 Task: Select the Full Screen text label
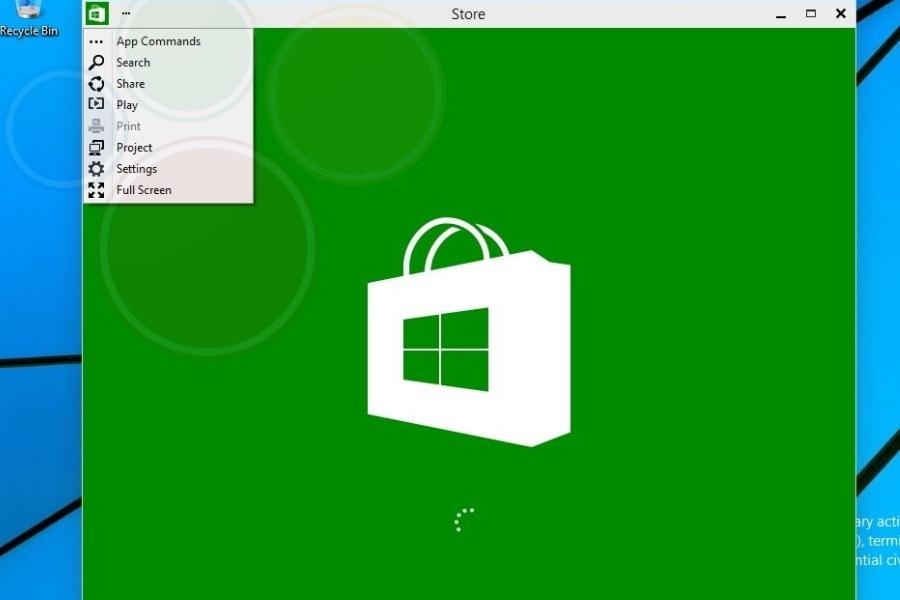[143, 190]
